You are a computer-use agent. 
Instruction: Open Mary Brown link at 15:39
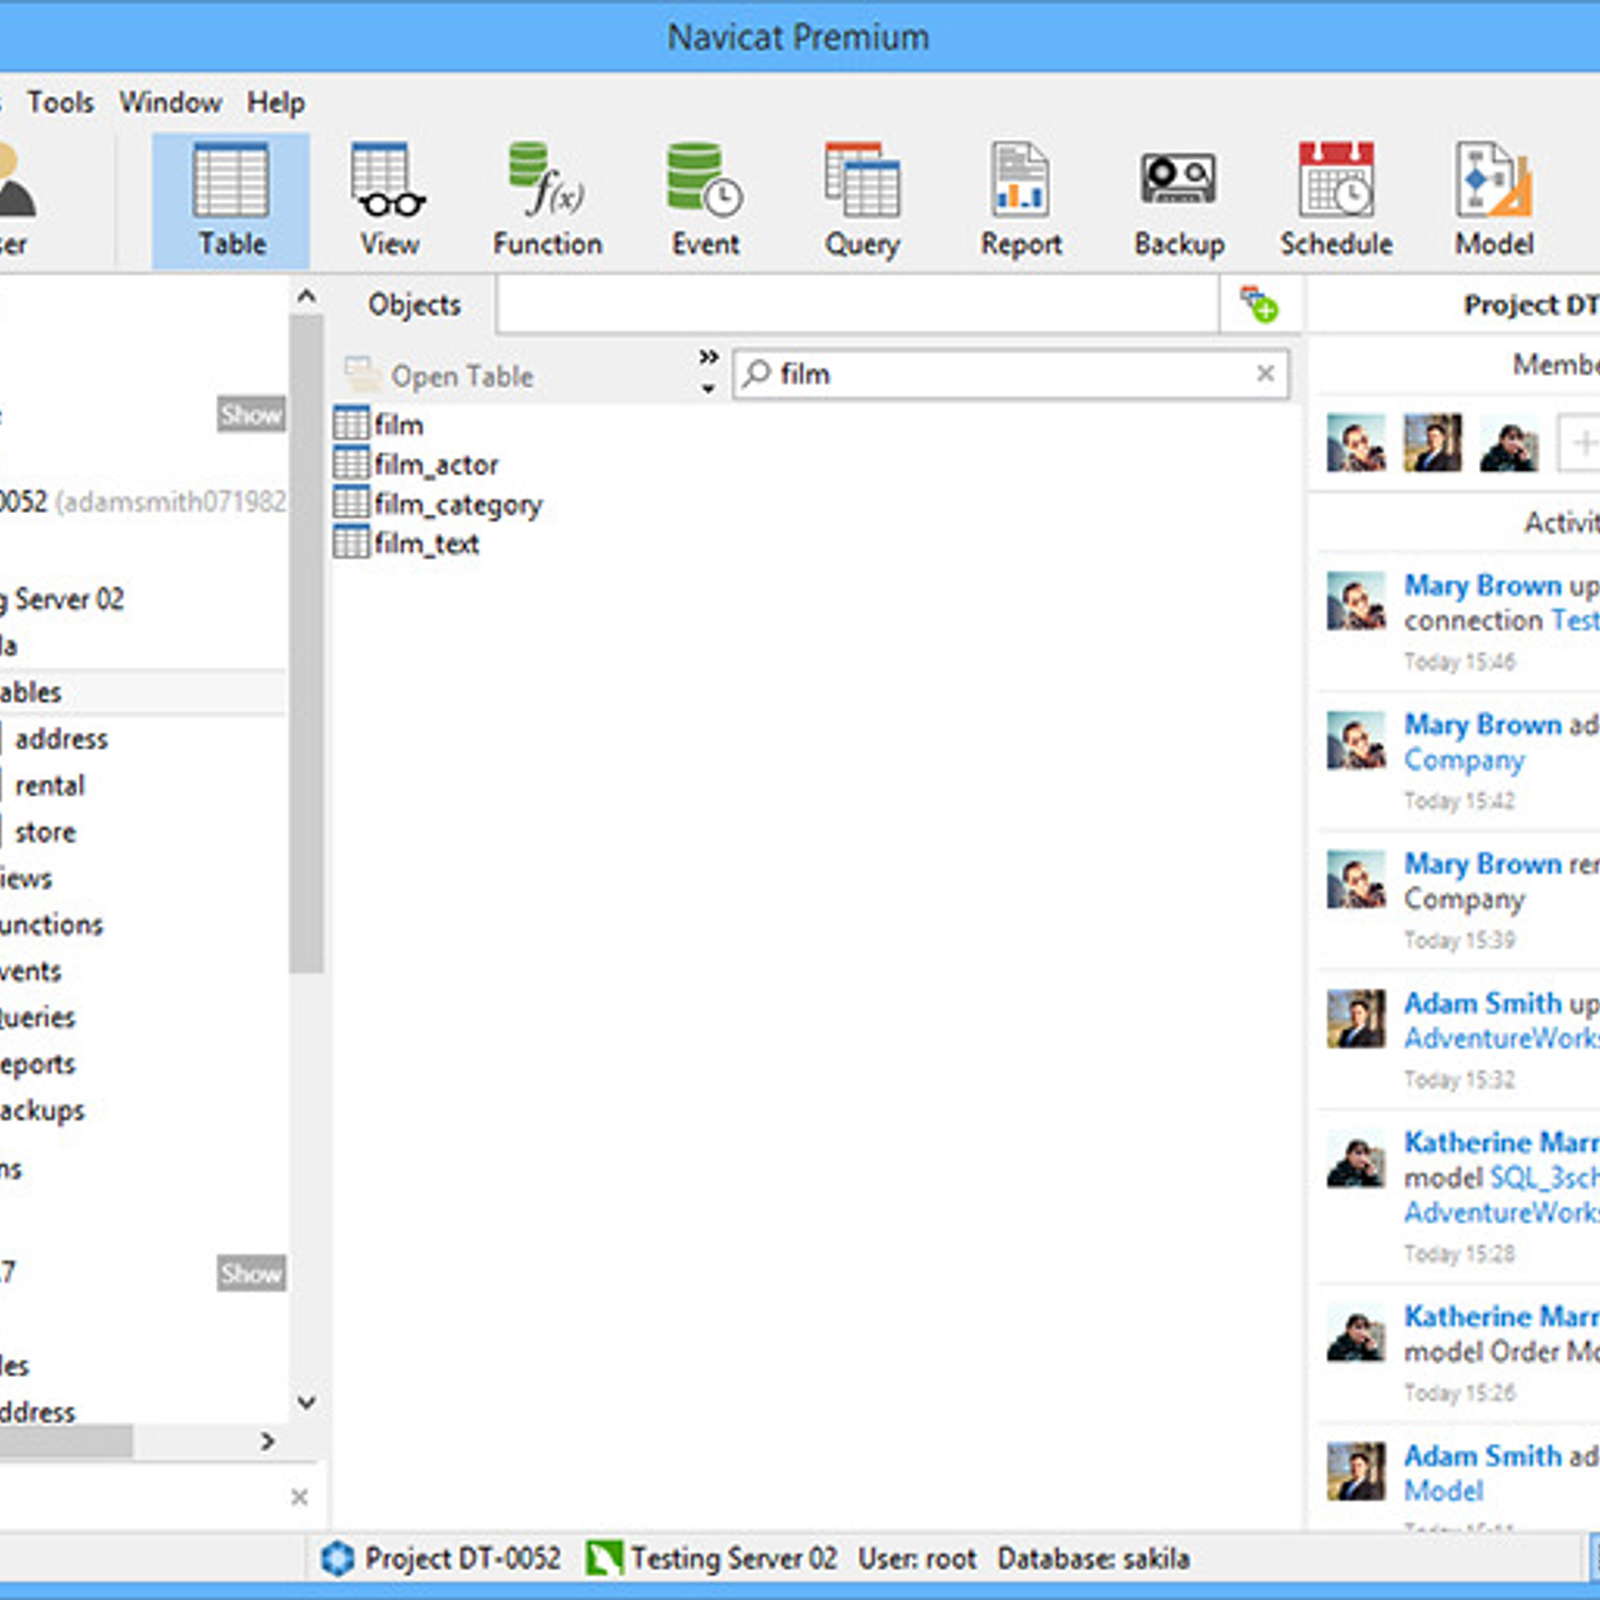tap(1482, 863)
